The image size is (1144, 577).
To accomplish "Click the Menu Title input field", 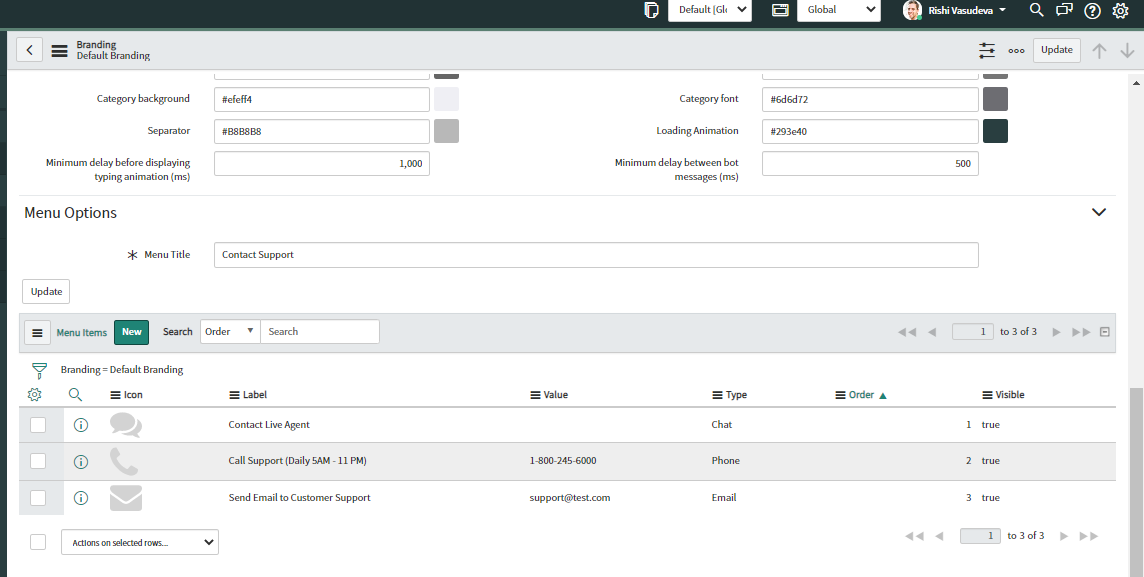I will (x=596, y=255).
